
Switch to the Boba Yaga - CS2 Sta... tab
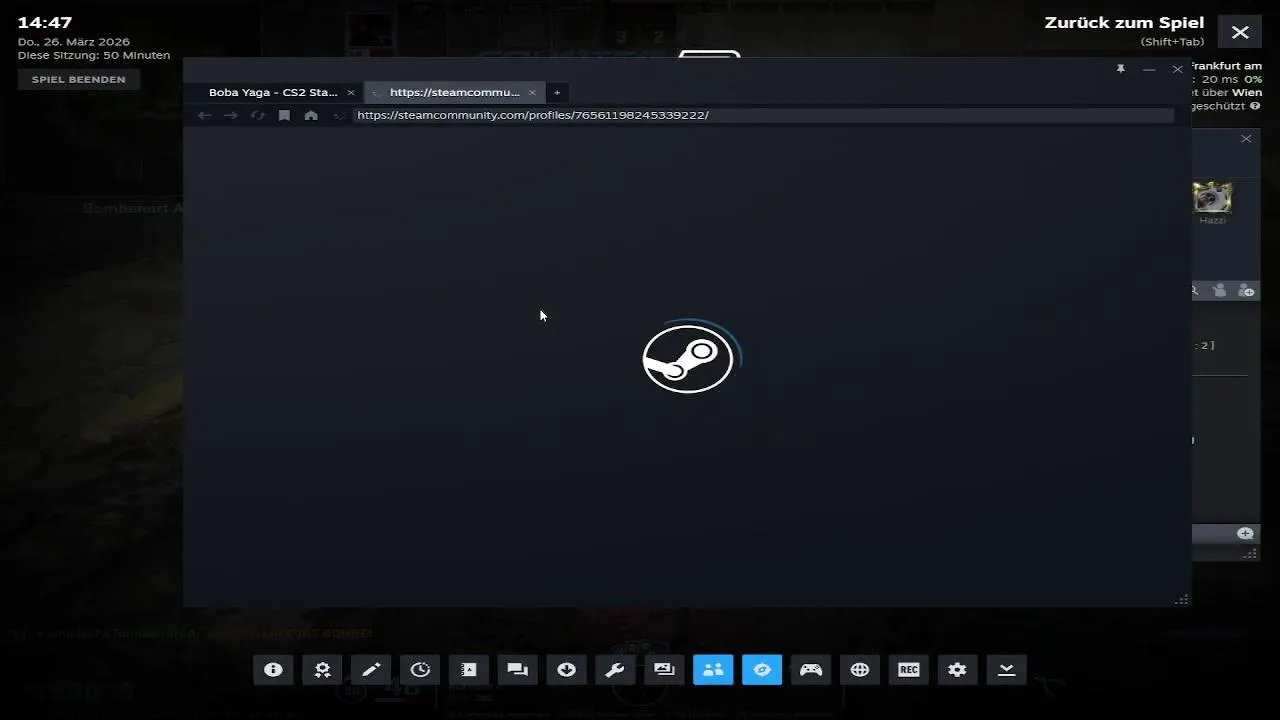coord(273,92)
